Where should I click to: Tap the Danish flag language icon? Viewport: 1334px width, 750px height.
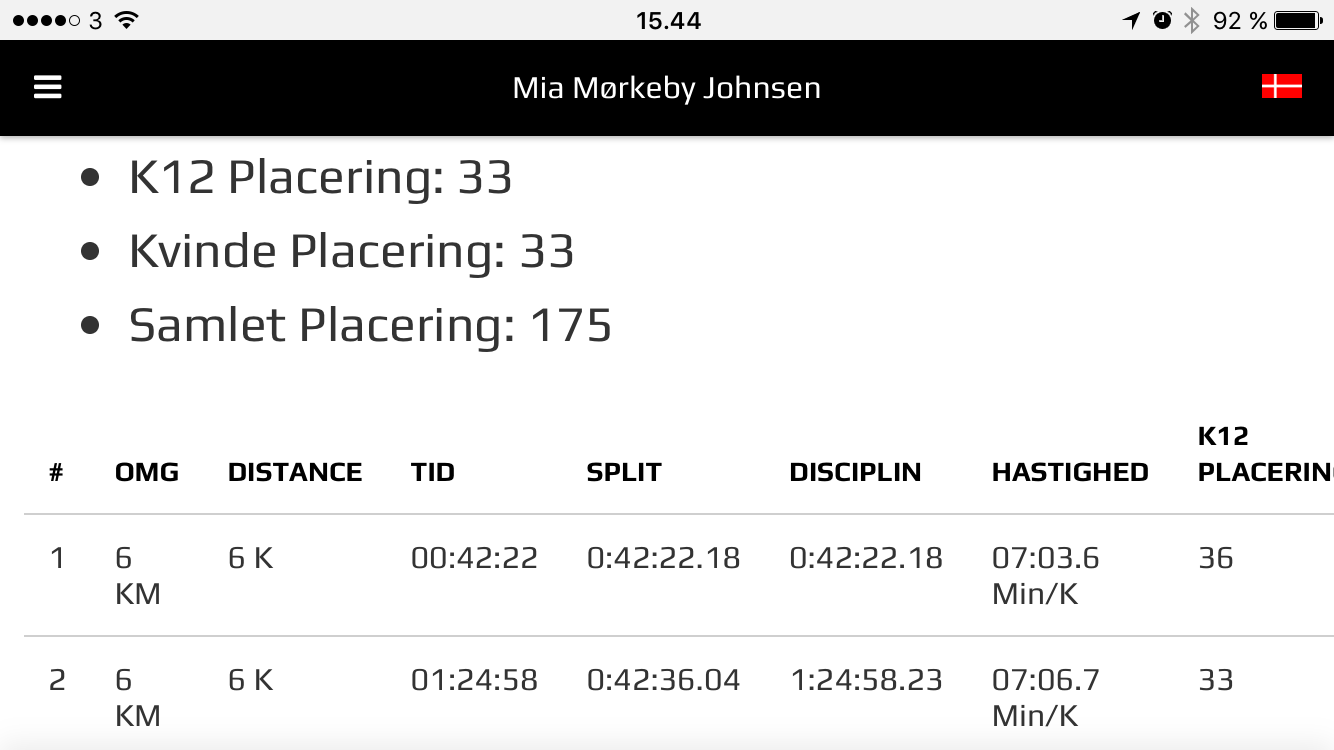coord(1281,87)
